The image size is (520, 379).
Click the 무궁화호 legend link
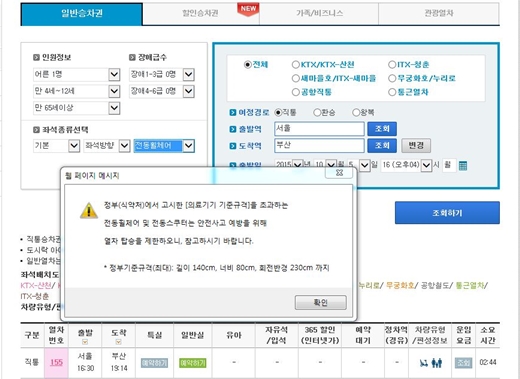tap(400, 285)
